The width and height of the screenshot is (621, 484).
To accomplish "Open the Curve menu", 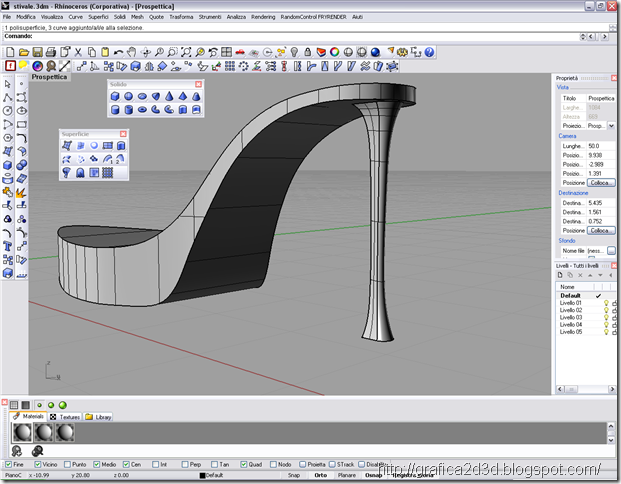I will [76, 17].
